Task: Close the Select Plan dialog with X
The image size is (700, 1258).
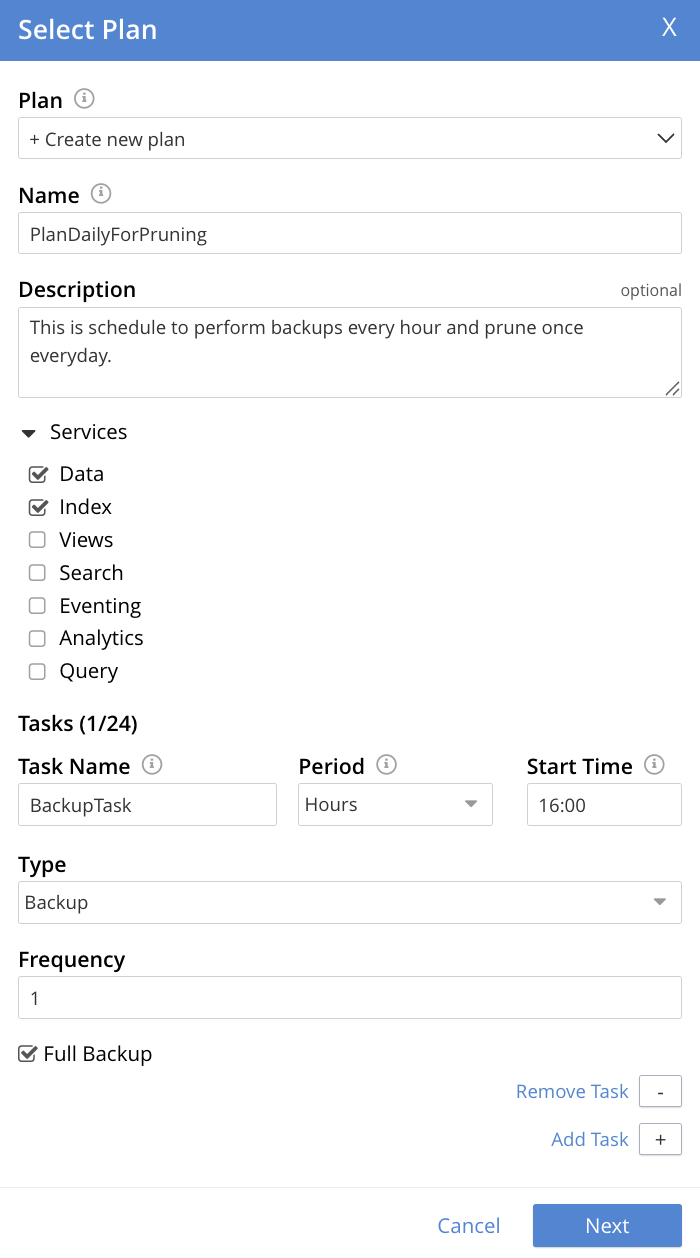Action: (669, 28)
